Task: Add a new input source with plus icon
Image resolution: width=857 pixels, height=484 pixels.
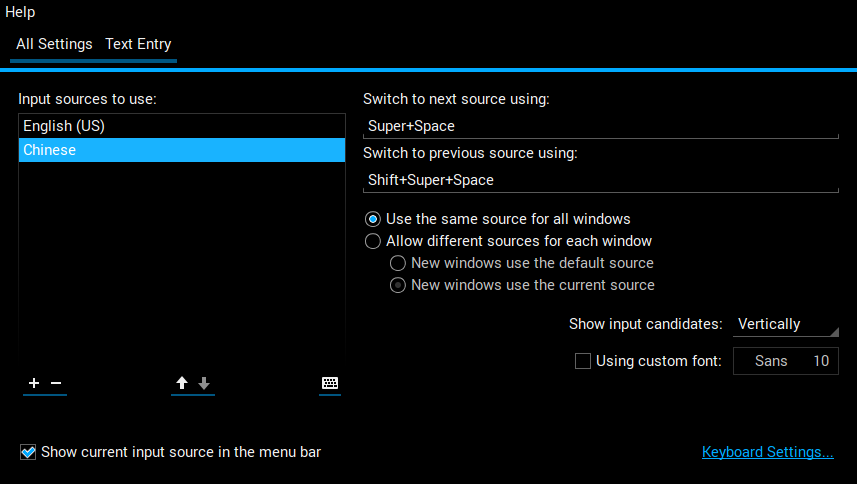Action: (34, 383)
